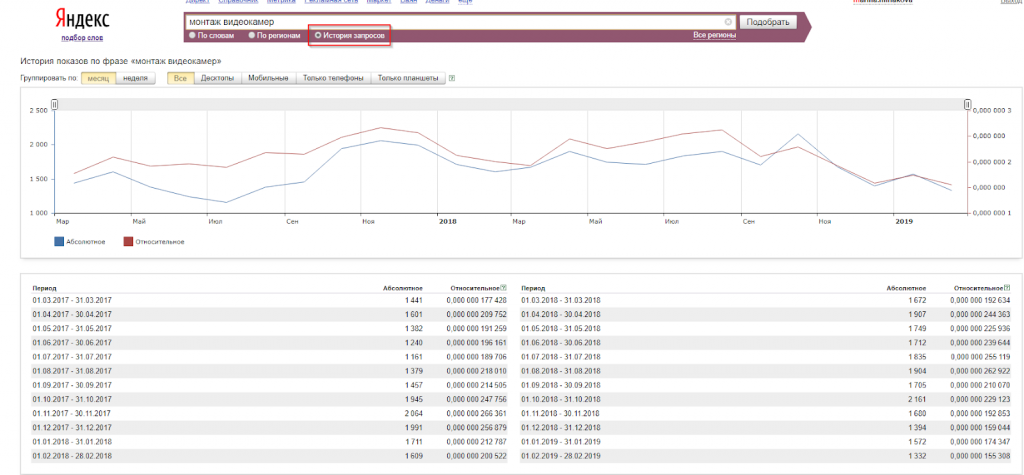Select the По регионам radio option
Viewport: 1024px width, 475px height.
[251, 35]
